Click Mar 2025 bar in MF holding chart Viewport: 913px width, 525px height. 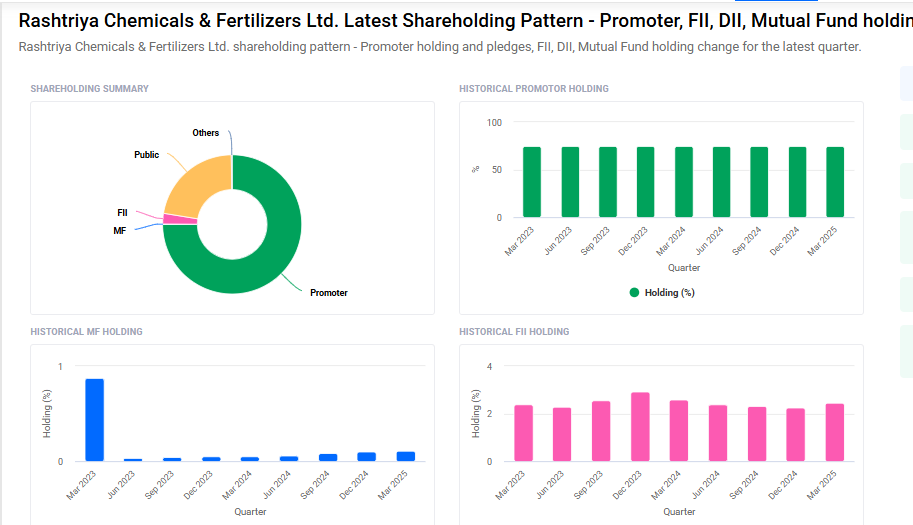[406, 457]
